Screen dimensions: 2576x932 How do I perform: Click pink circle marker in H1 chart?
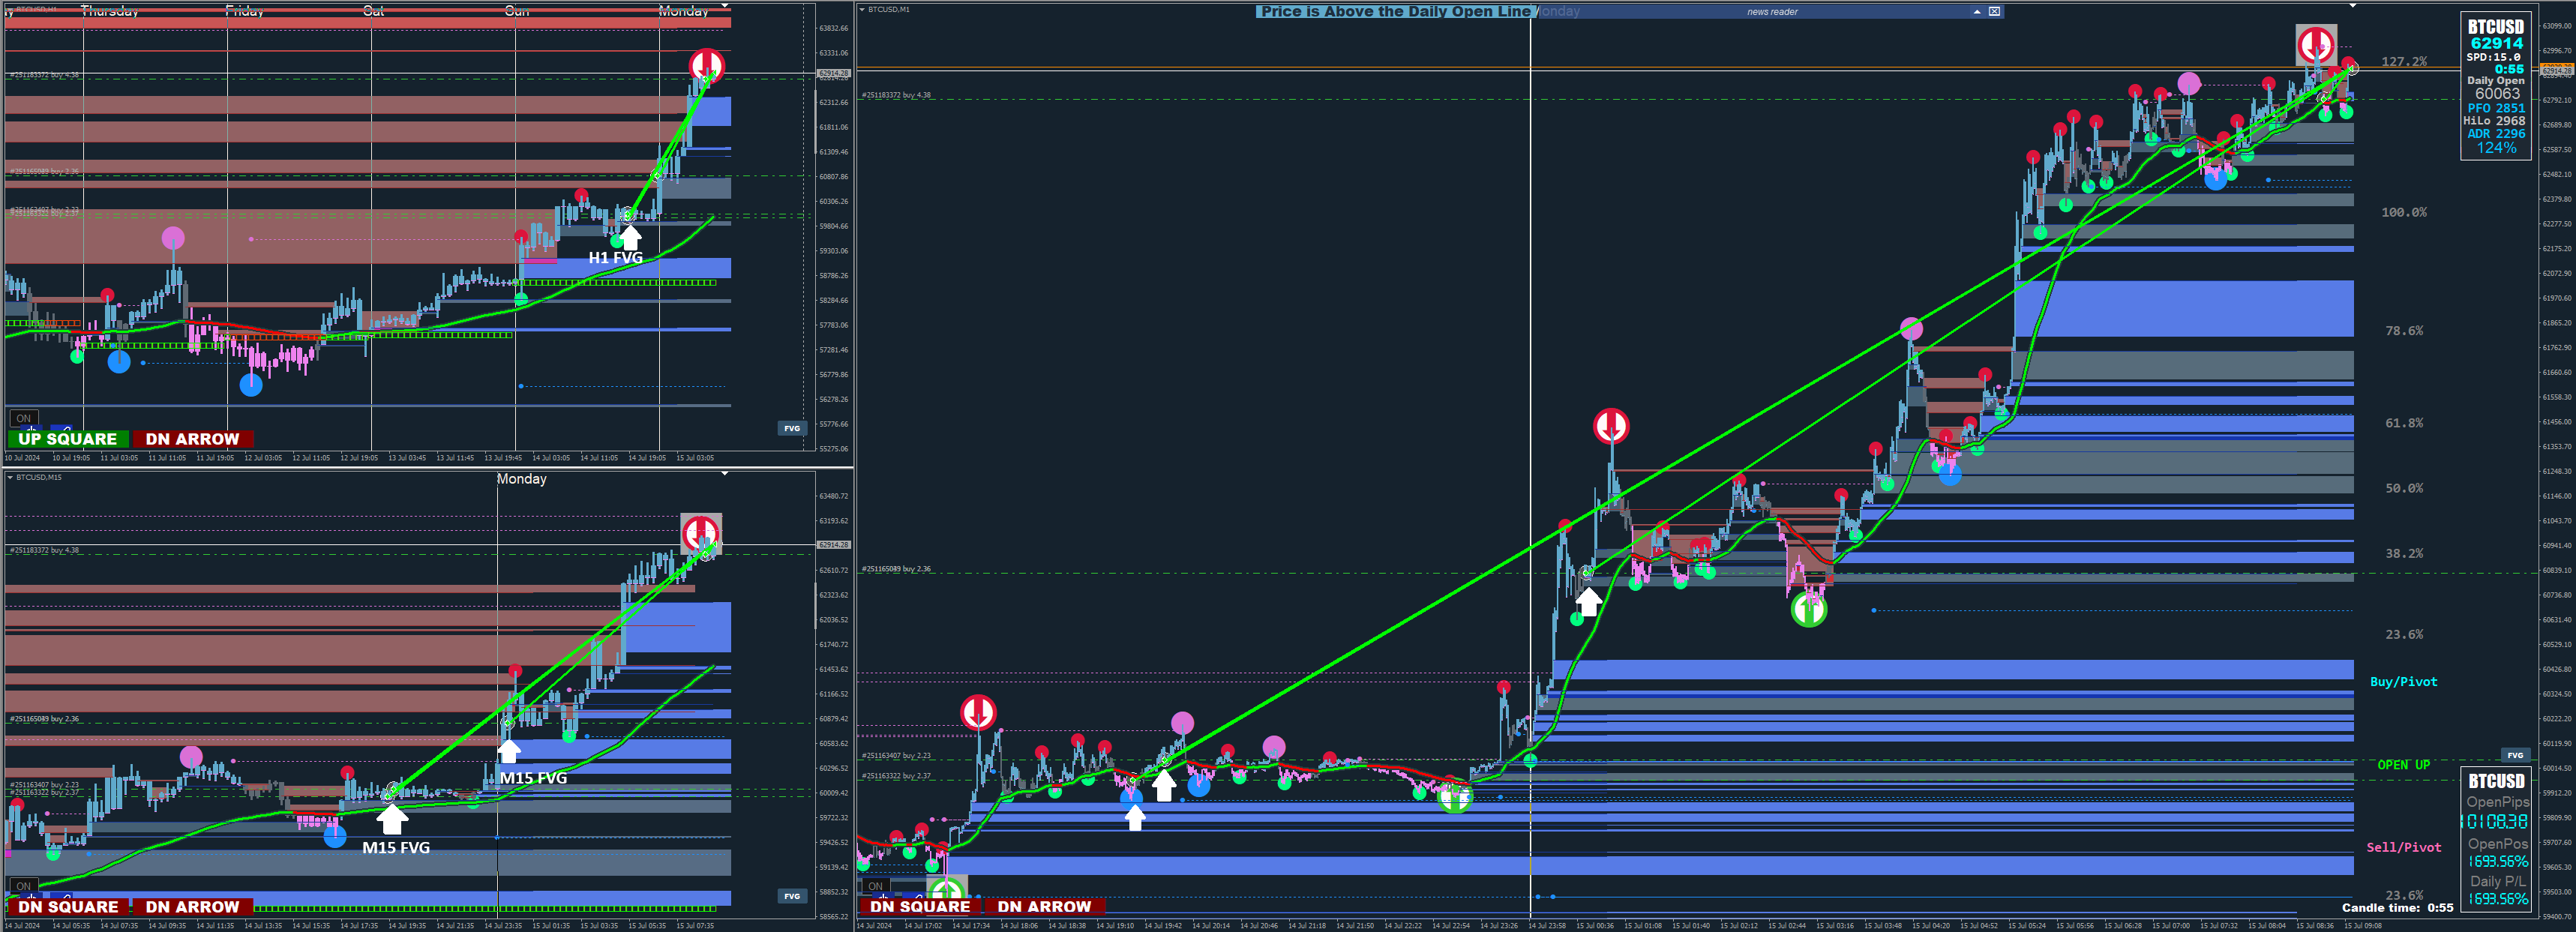click(173, 238)
